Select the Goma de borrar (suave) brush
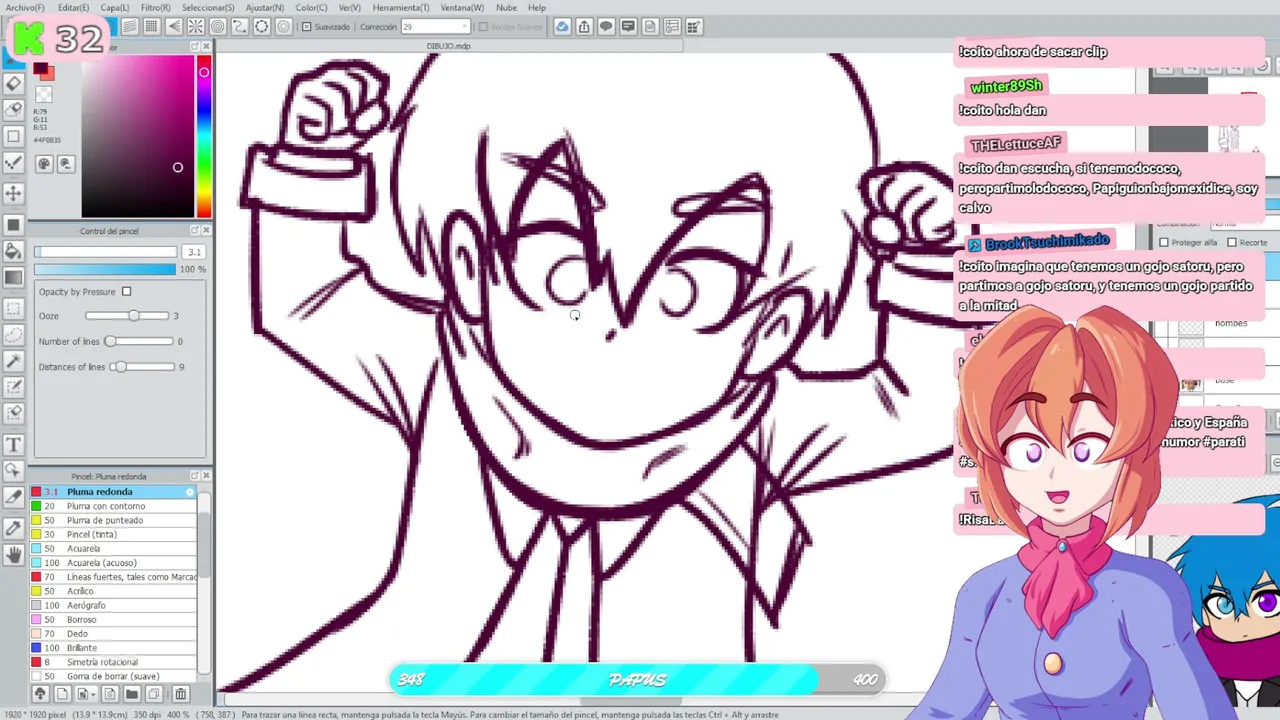 coord(114,677)
